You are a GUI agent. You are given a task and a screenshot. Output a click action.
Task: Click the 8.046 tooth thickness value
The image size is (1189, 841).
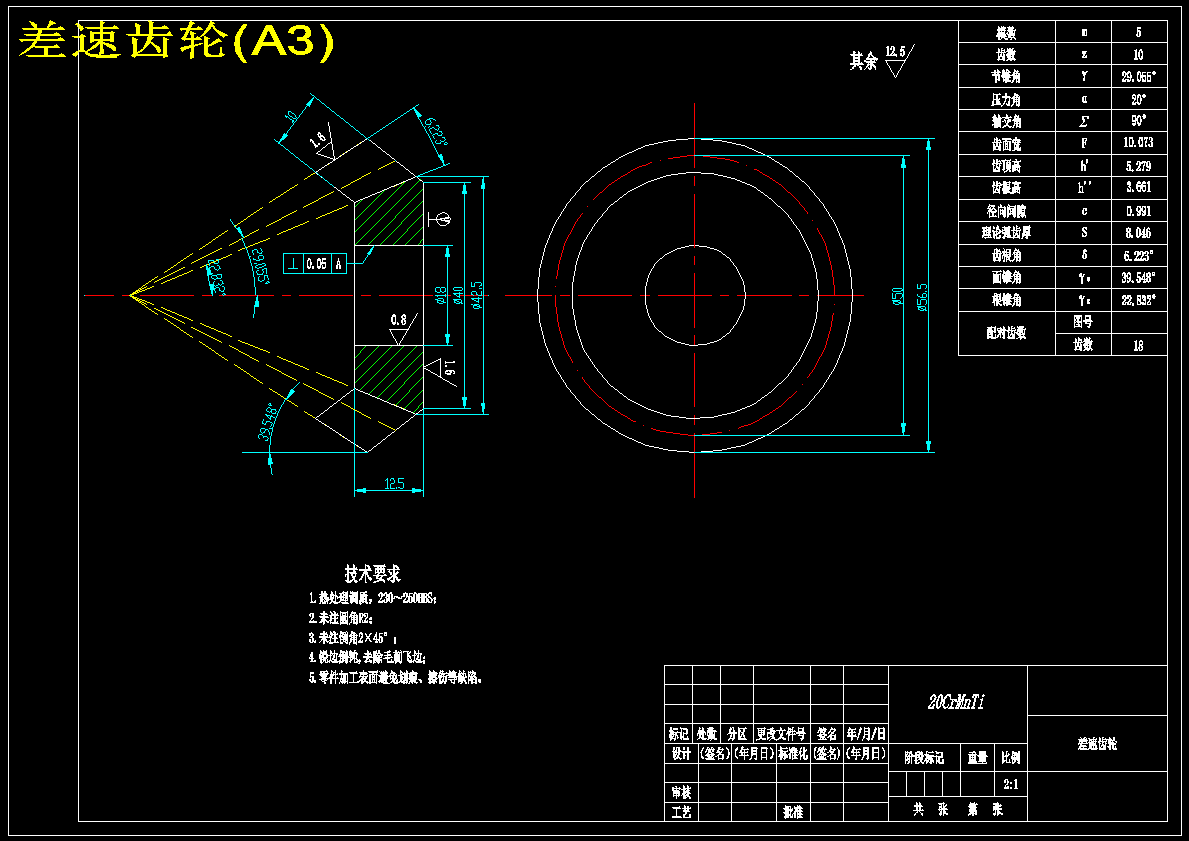click(1139, 232)
